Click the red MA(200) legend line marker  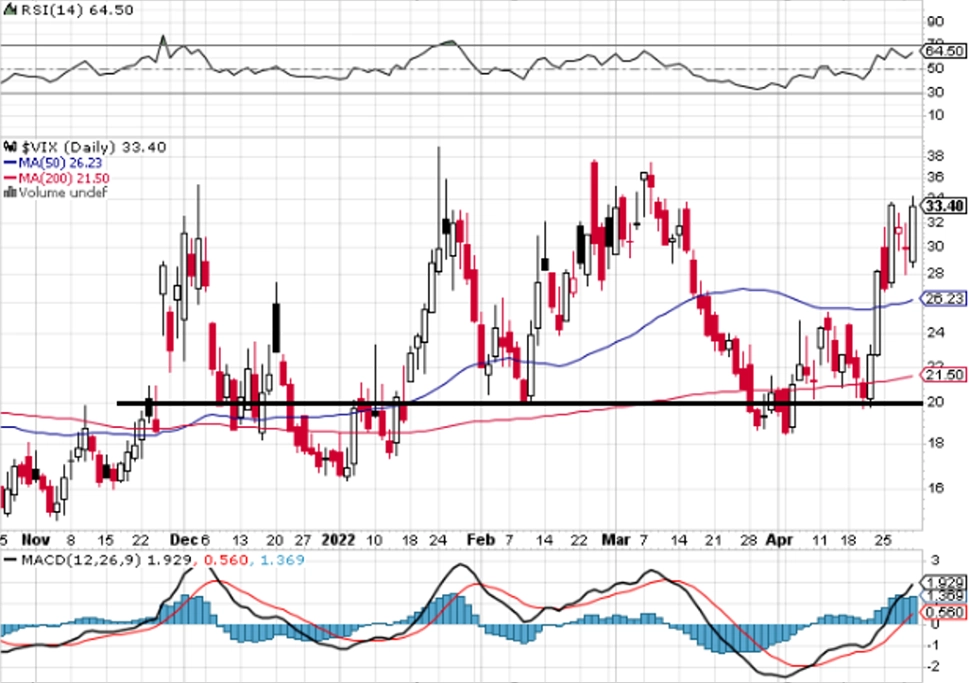tap(11, 178)
